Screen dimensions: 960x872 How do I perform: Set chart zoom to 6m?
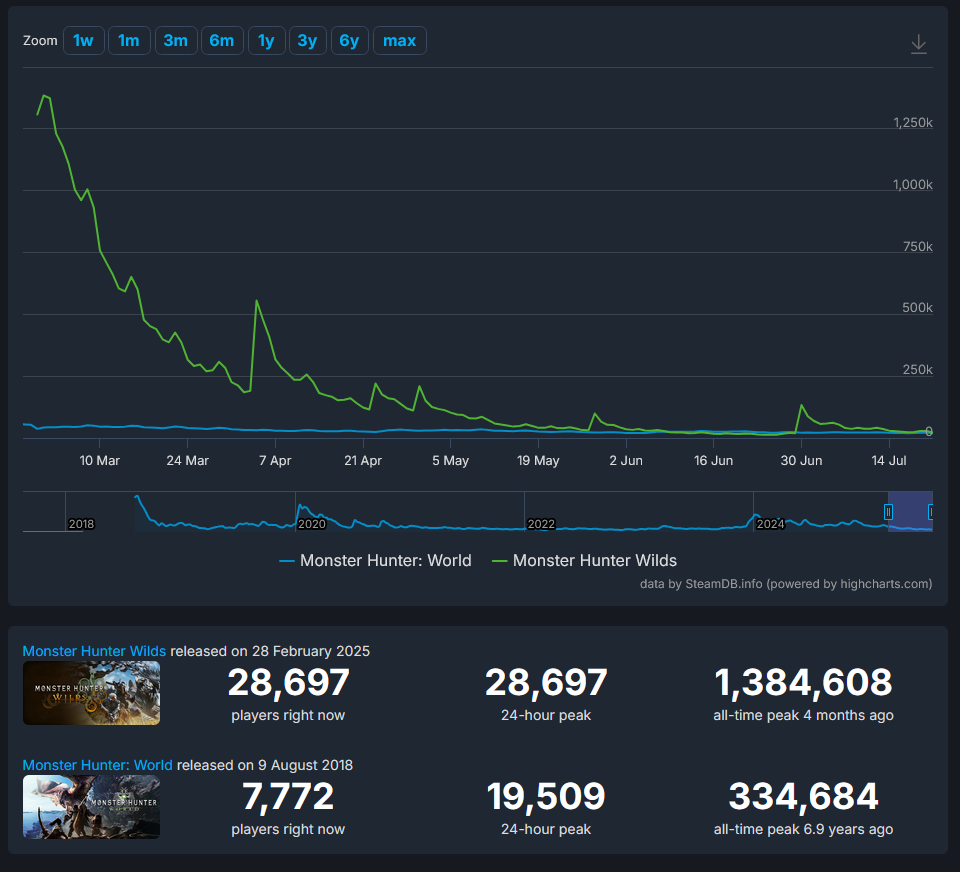click(x=222, y=40)
